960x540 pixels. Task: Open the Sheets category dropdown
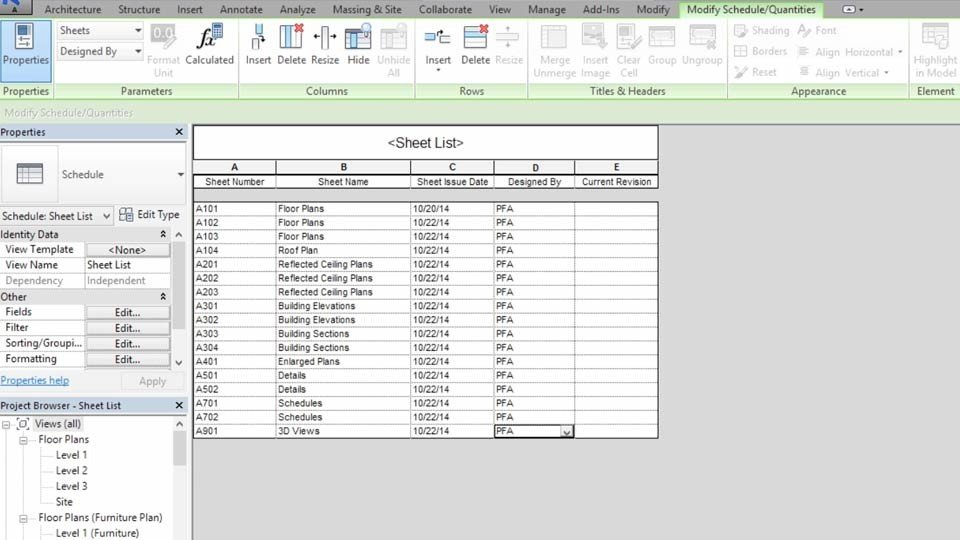point(100,31)
